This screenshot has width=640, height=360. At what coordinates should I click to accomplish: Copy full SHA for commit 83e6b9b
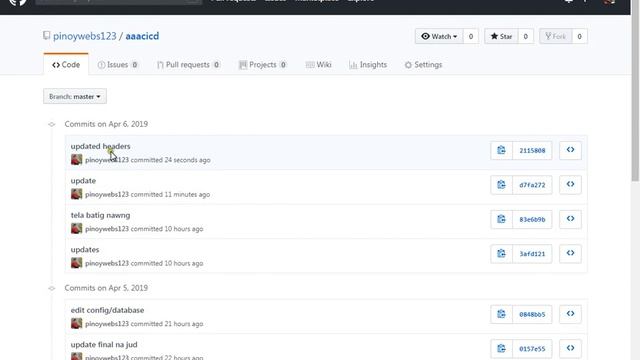(501, 219)
